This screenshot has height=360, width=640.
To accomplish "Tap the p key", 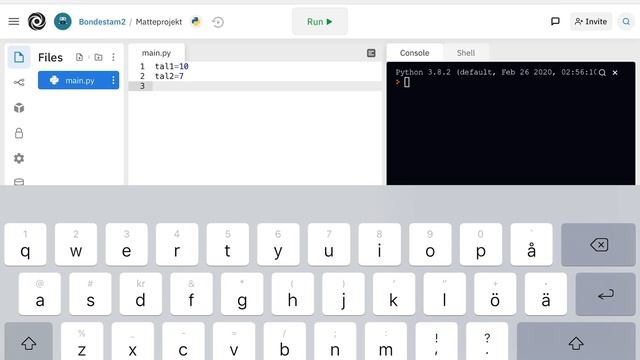I will [481, 245].
